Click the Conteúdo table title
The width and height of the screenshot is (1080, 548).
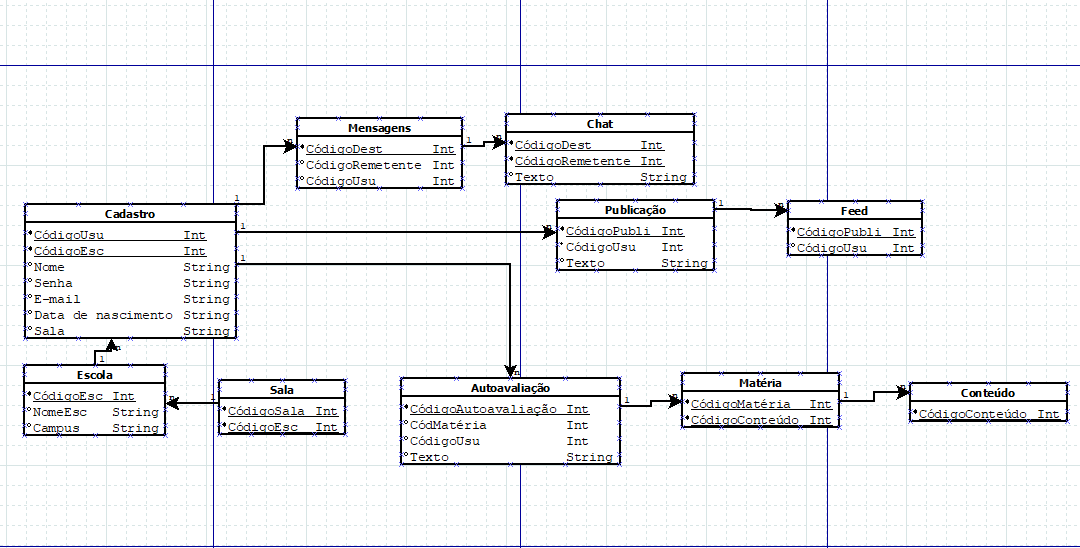(987, 393)
